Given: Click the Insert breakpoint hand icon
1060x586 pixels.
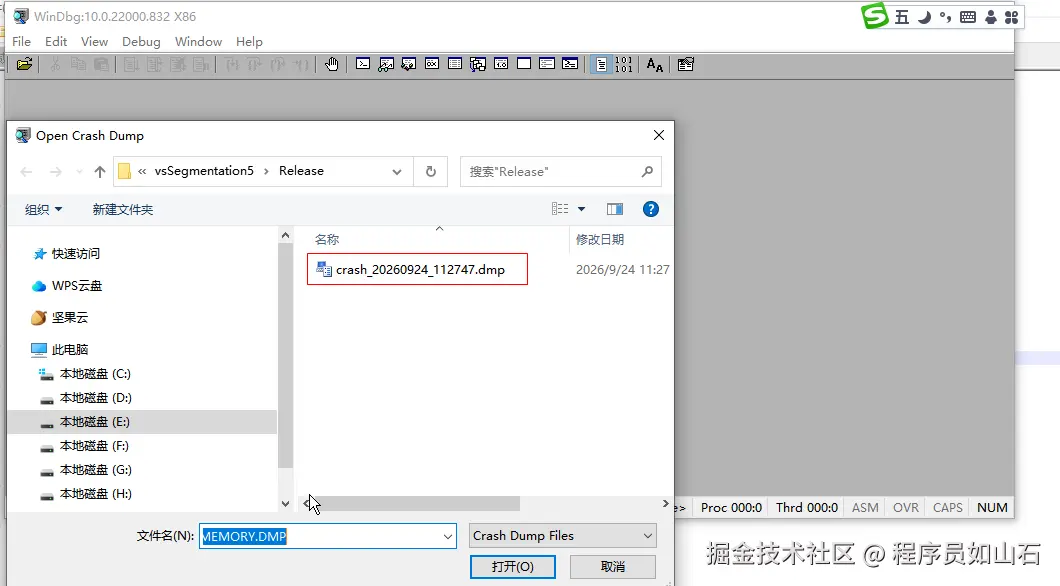Looking at the screenshot, I should (x=331, y=64).
